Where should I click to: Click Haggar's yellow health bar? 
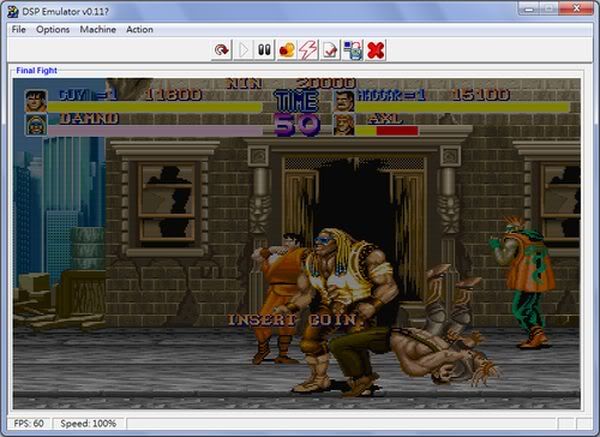click(x=463, y=107)
